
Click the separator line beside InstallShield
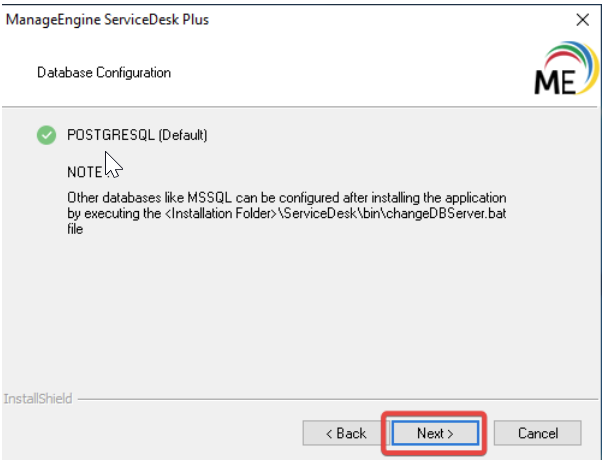(x=330, y=399)
